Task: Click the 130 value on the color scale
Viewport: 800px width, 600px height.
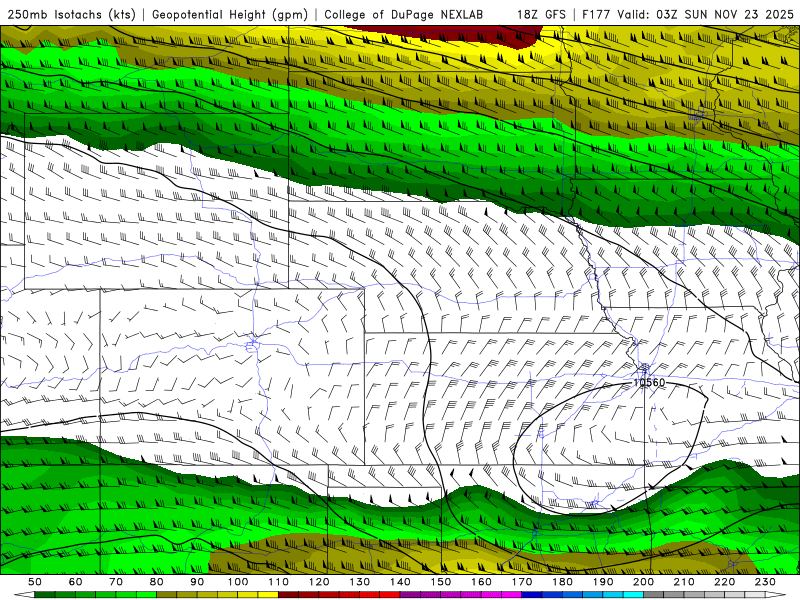Action: 360,582
